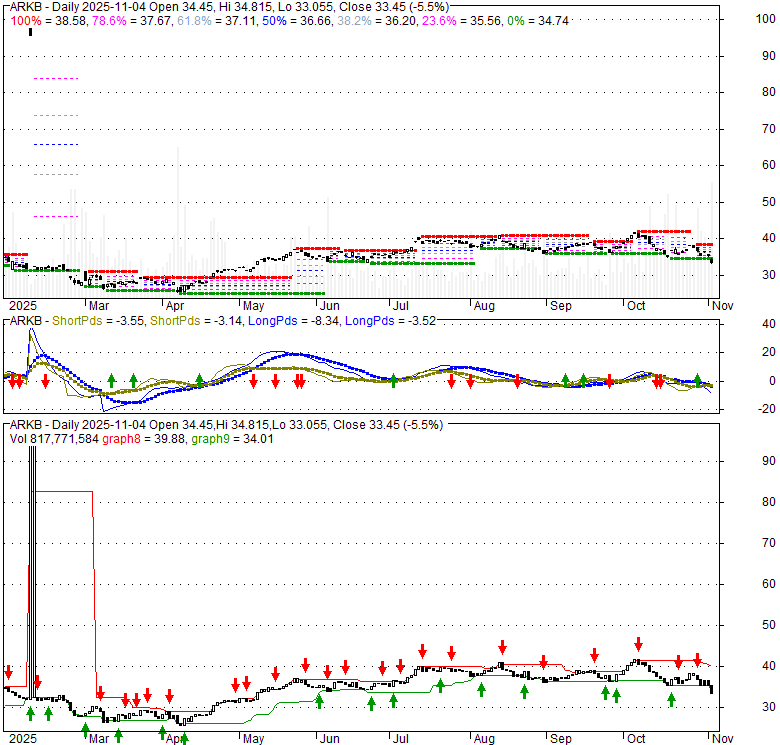The width and height of the screenshot is (780, 745).
Task: Click the 60 value on bottom chart price axis
Action: [769, 584]
